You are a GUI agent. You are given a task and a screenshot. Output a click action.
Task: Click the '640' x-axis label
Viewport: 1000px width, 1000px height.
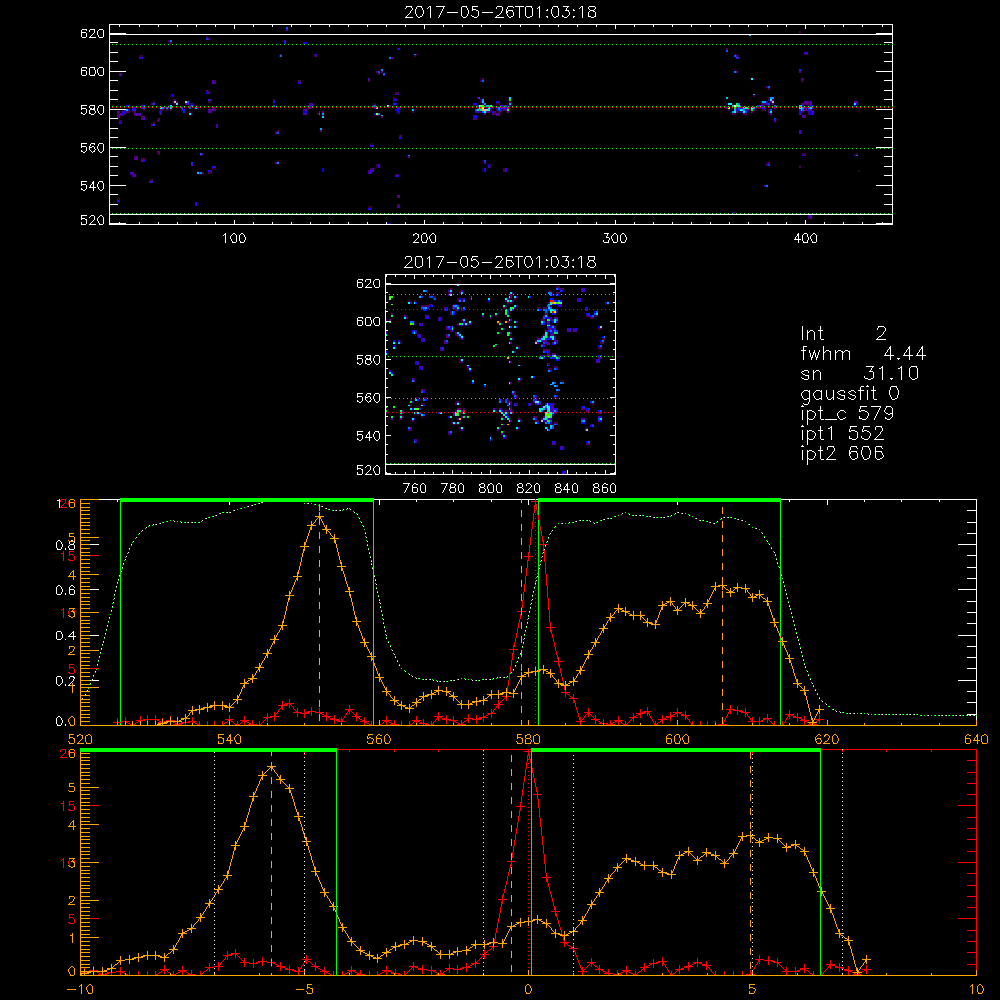pos(976,739)
